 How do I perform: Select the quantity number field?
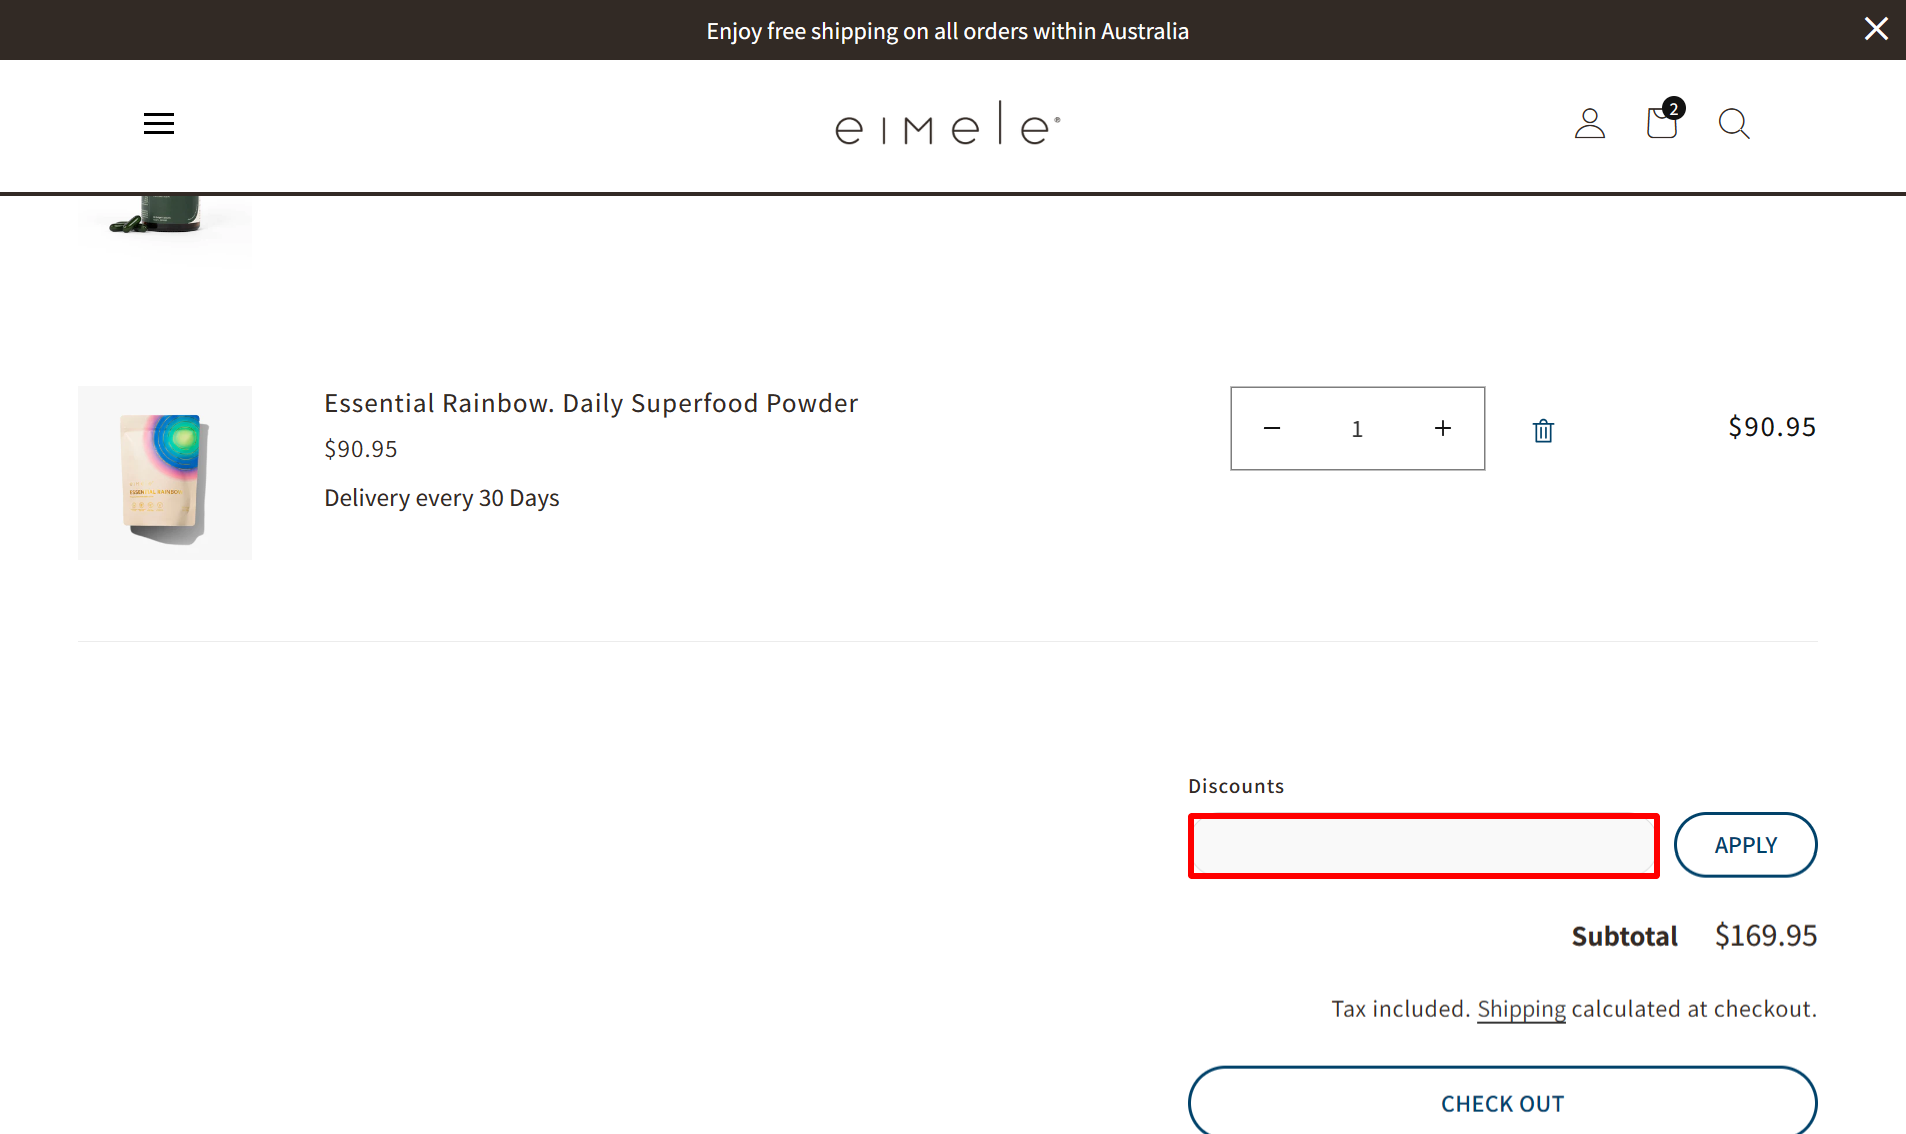[x=1357, y=428]
